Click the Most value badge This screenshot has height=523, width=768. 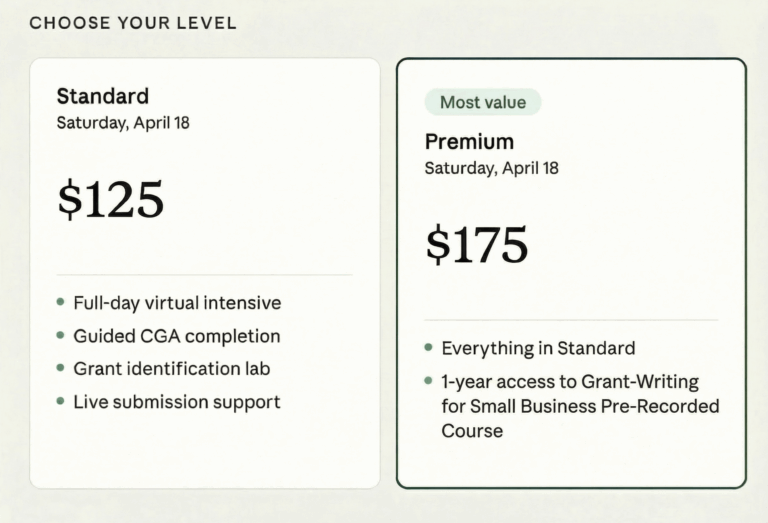[x=483, y=102]
